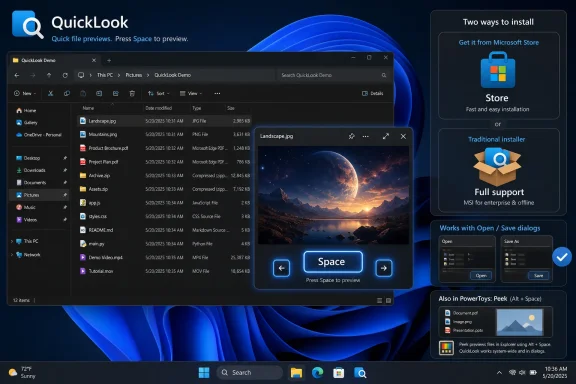Open the preview window's more options ellipsis
Screen dimensions: 576x384
(x=366, y=136)
